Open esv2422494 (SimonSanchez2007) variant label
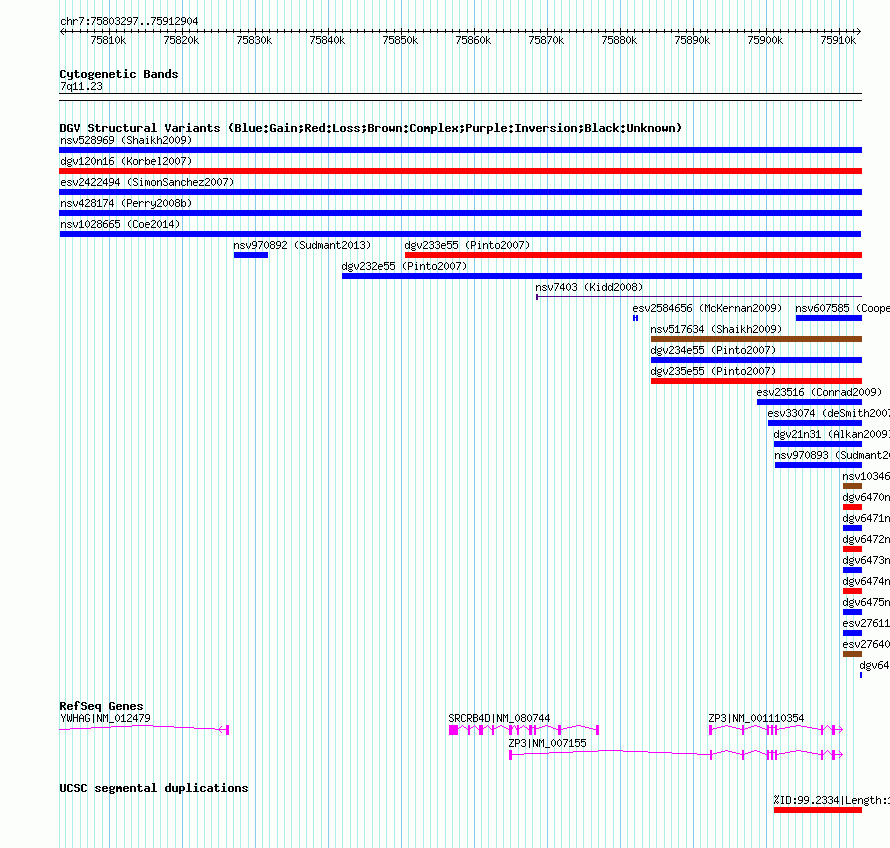Viewport: 890px width, 848px height. point(147,182)
